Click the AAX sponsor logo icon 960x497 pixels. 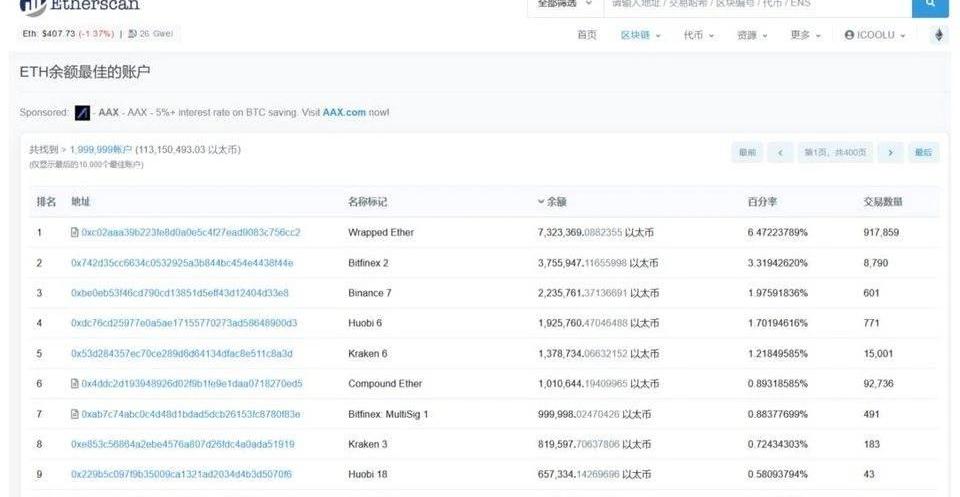point(83,112)
